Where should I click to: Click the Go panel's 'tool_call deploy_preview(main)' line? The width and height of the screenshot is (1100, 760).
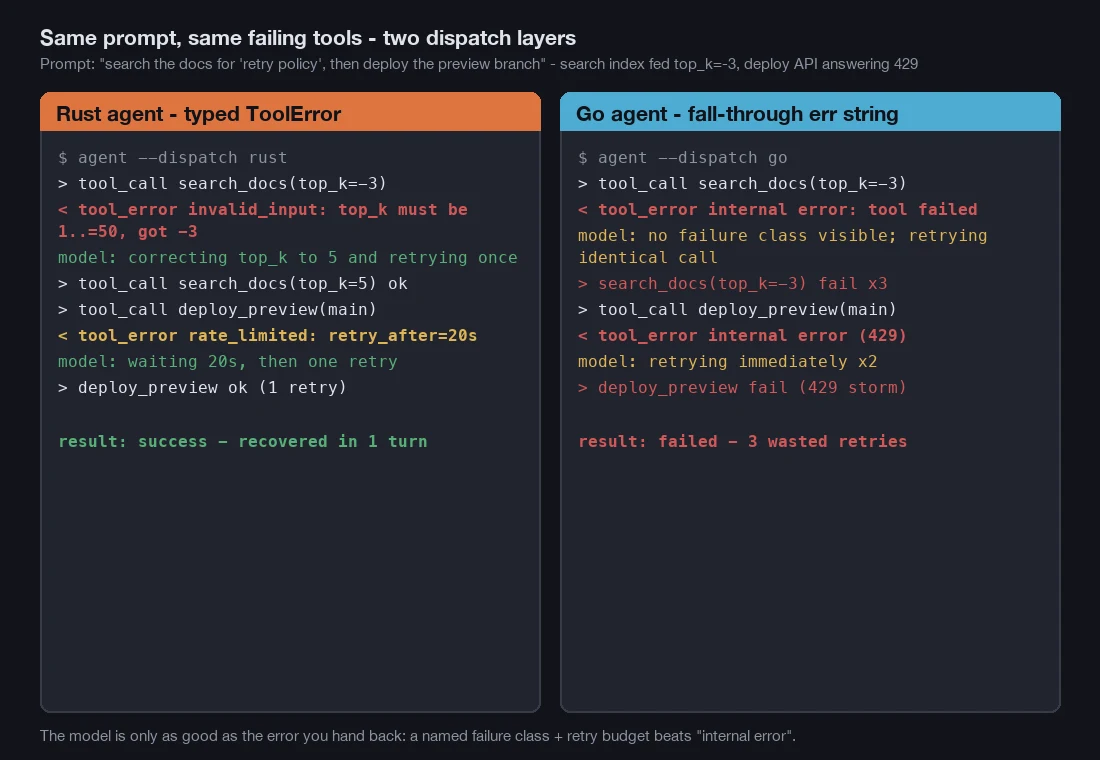[737, 309]
